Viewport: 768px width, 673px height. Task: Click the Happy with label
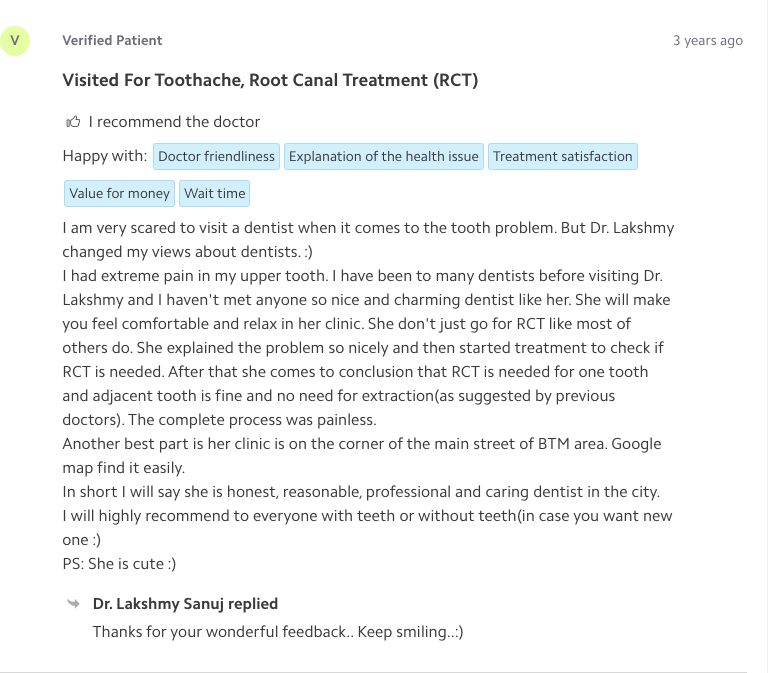[x=105, y=157]
